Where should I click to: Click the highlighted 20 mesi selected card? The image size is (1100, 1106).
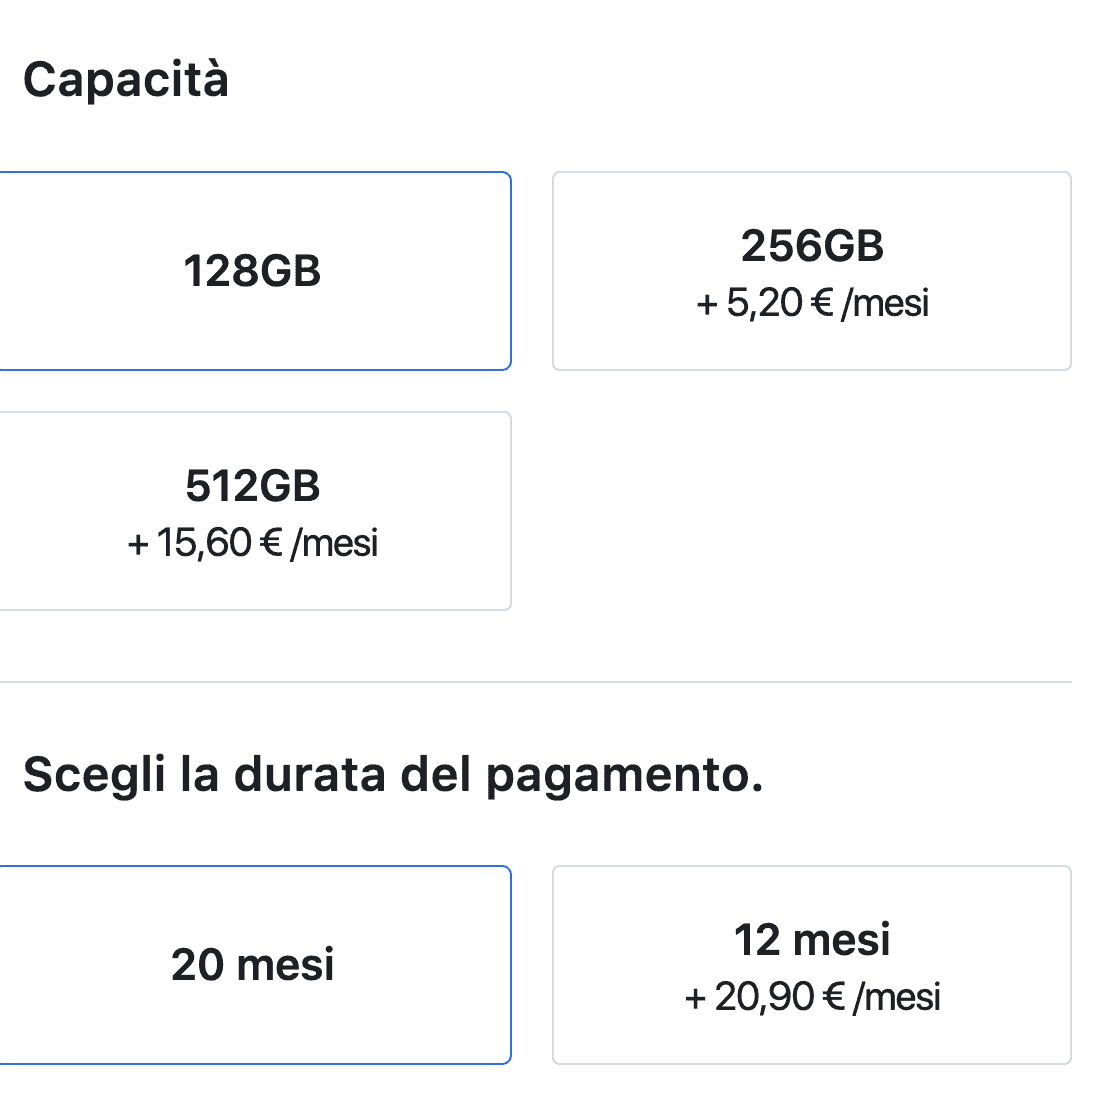(x=252, y=964)
